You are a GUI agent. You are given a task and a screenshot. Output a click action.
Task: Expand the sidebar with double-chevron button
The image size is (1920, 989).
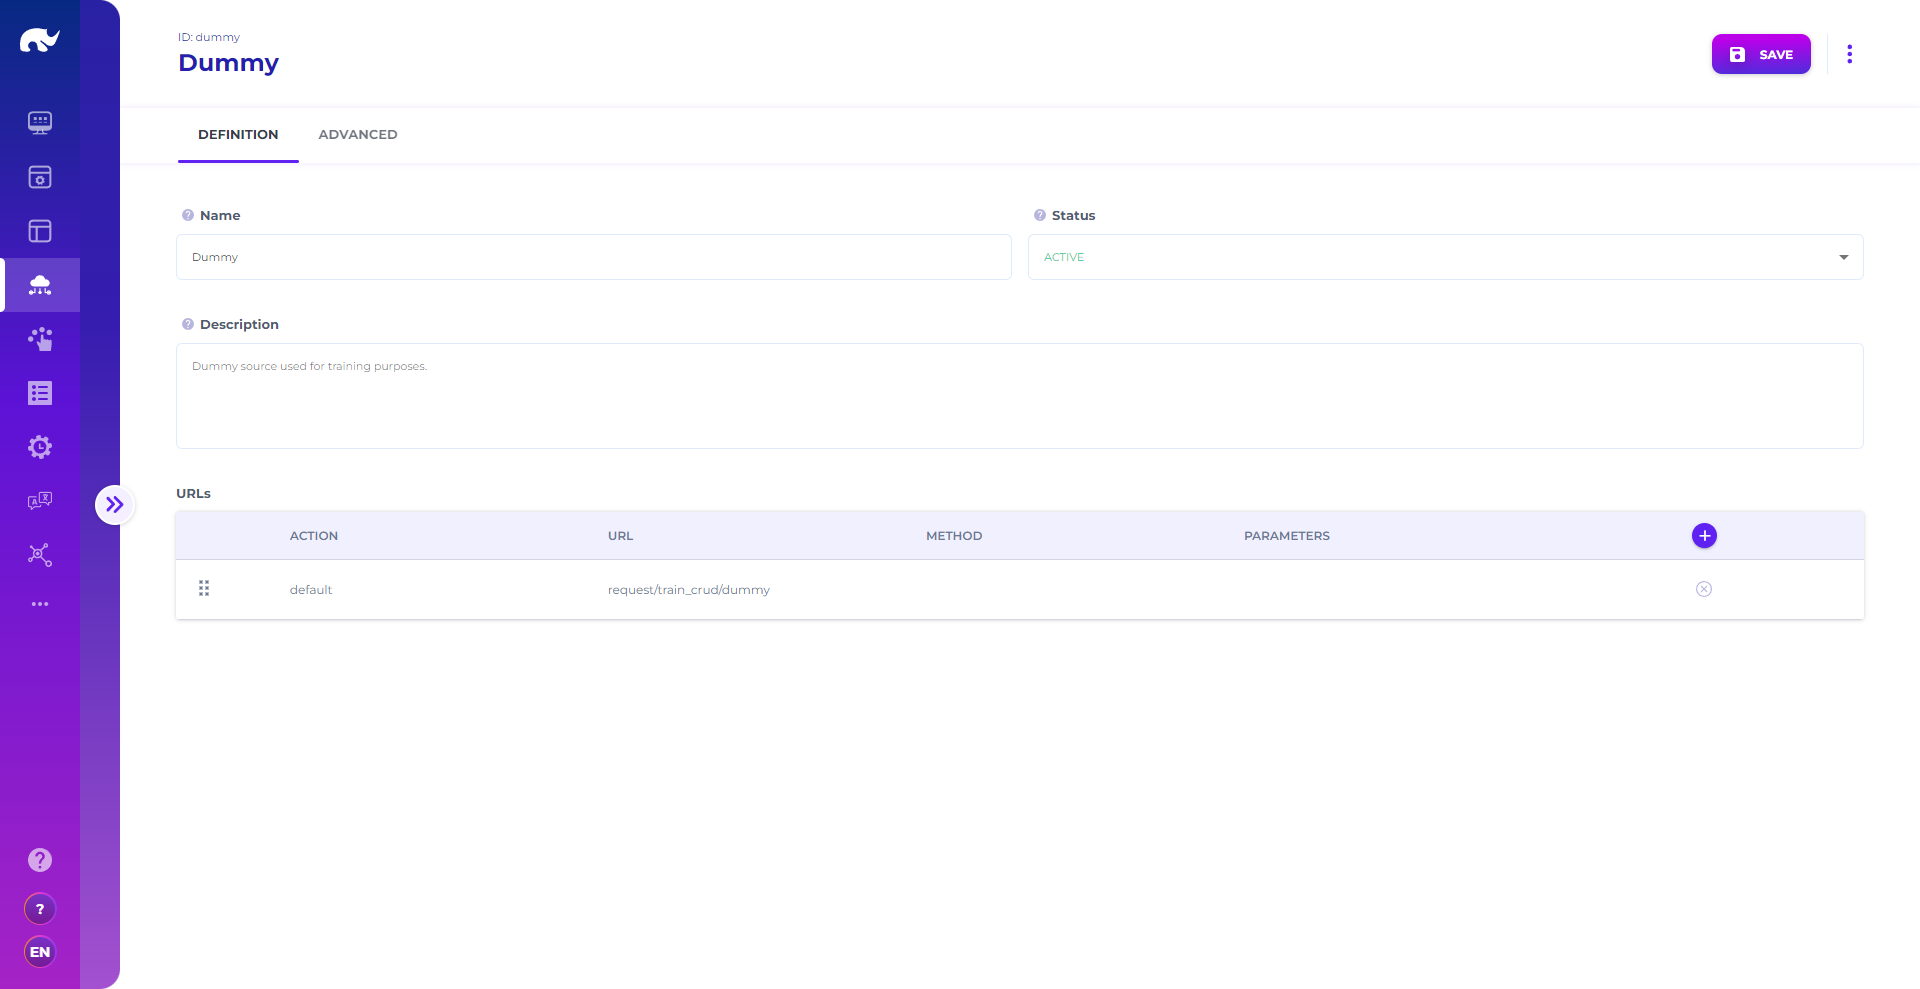(115, 505)
